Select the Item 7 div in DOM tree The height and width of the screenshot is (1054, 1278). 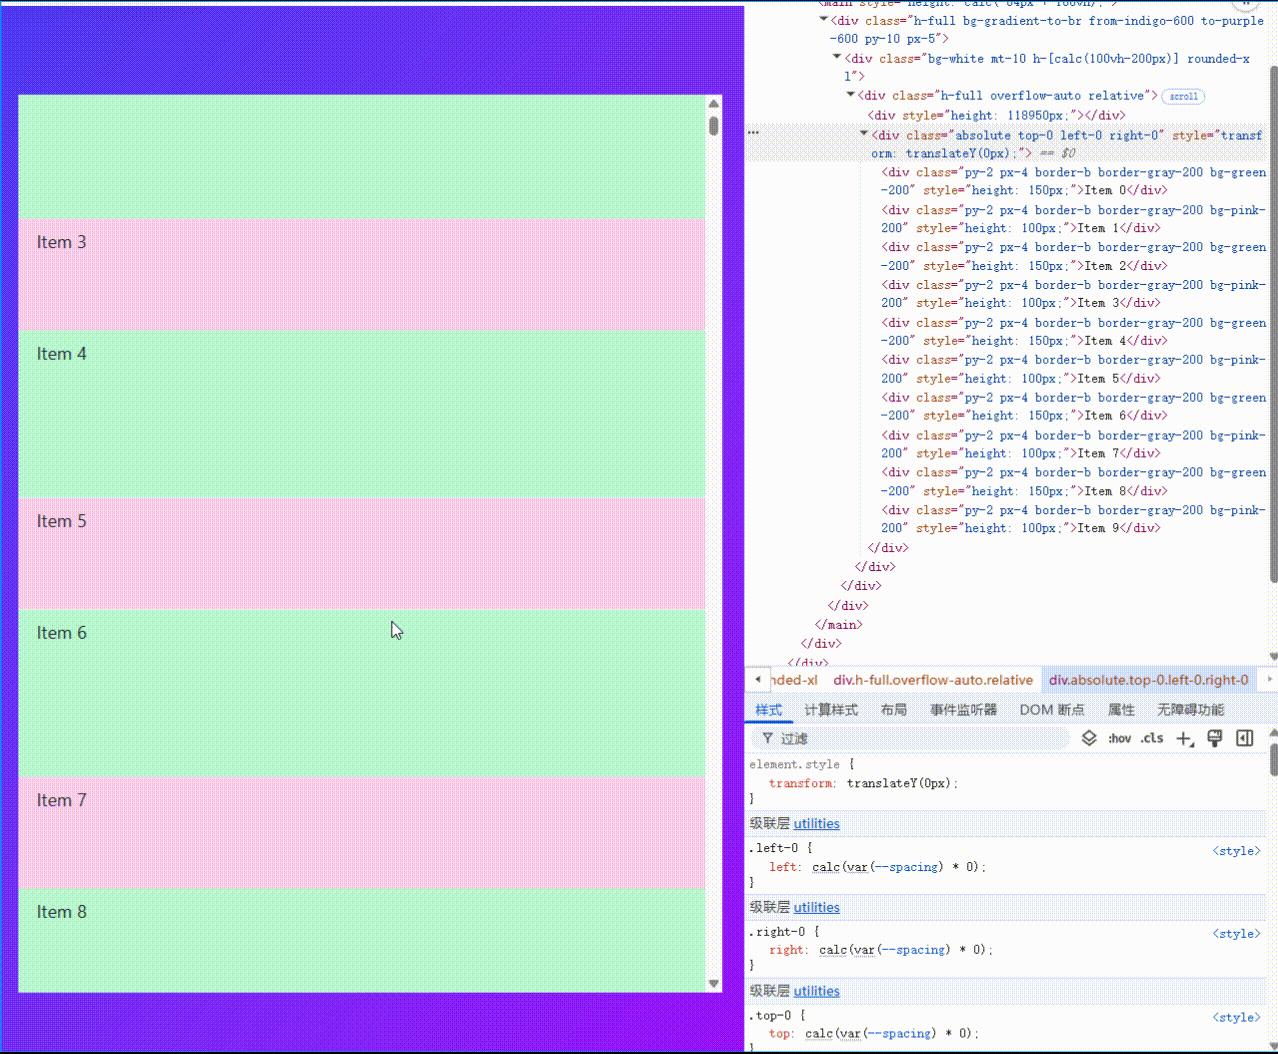coord(1073,444)
